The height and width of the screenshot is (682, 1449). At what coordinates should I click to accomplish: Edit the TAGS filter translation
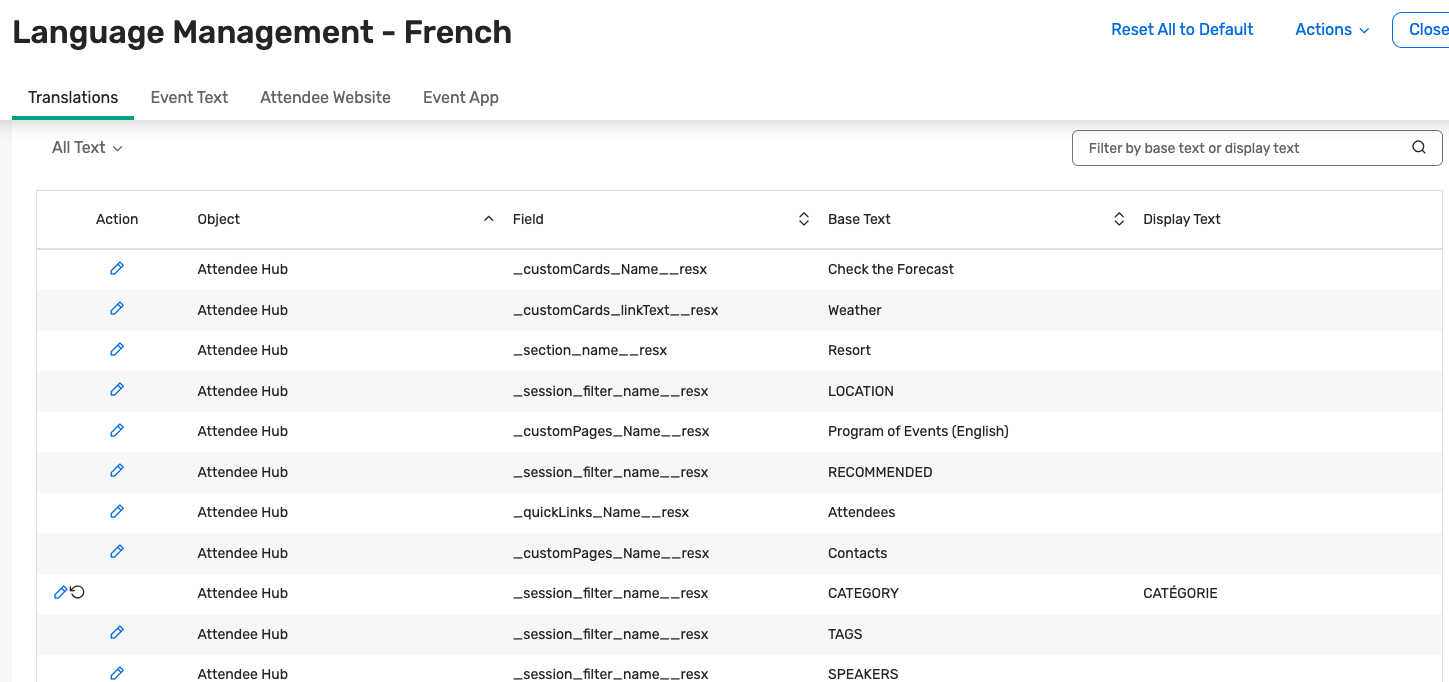pos(117,633)
